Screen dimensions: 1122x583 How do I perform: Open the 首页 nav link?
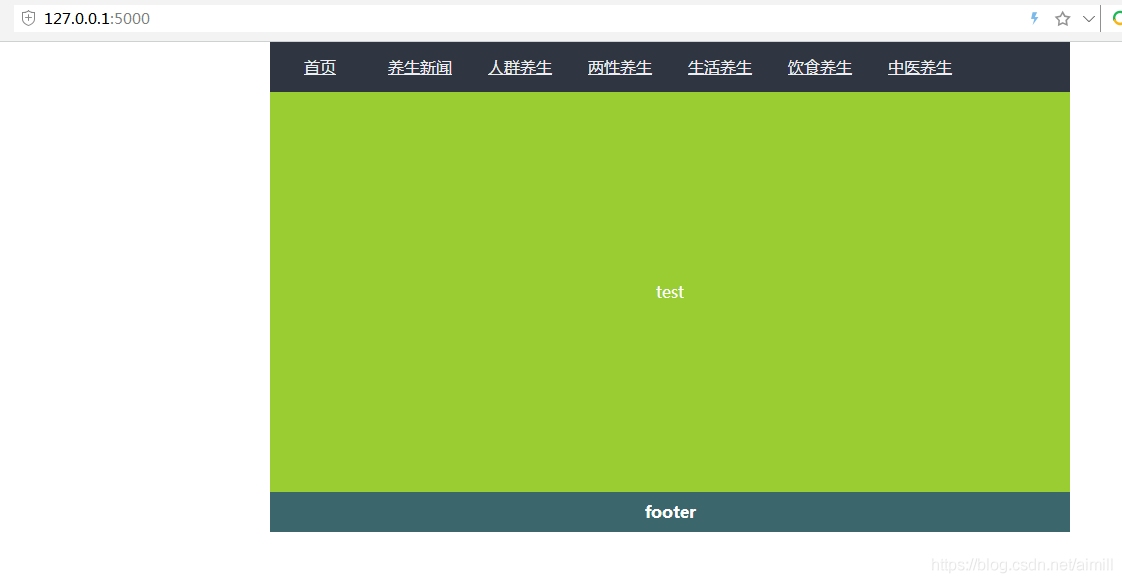click(x=320, y=67)
